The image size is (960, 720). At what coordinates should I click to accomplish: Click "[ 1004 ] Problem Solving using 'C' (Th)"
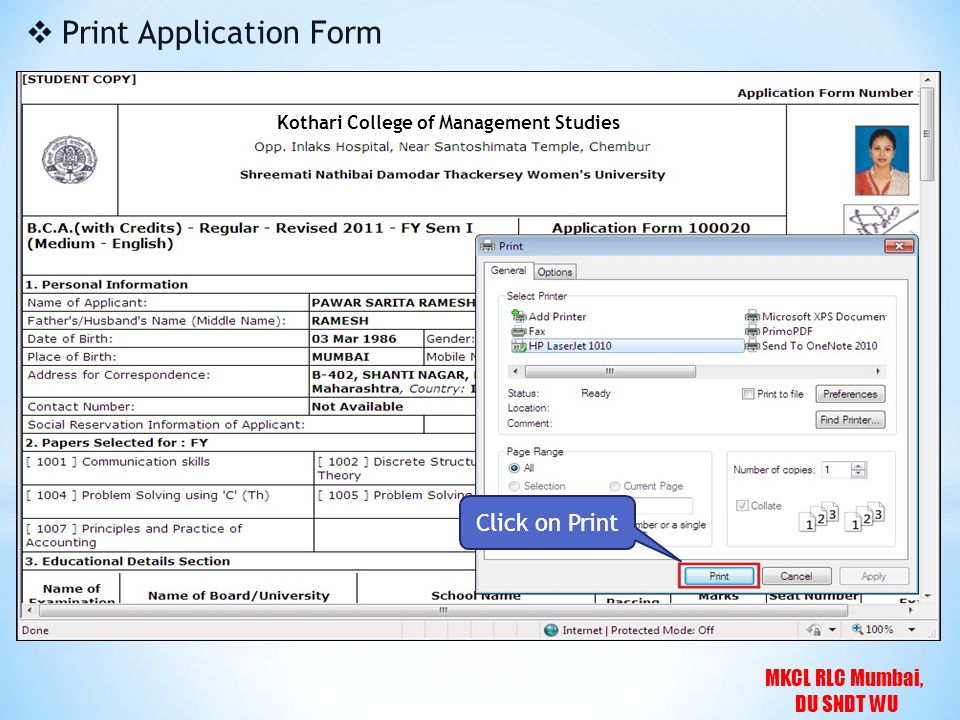(148, 495)
